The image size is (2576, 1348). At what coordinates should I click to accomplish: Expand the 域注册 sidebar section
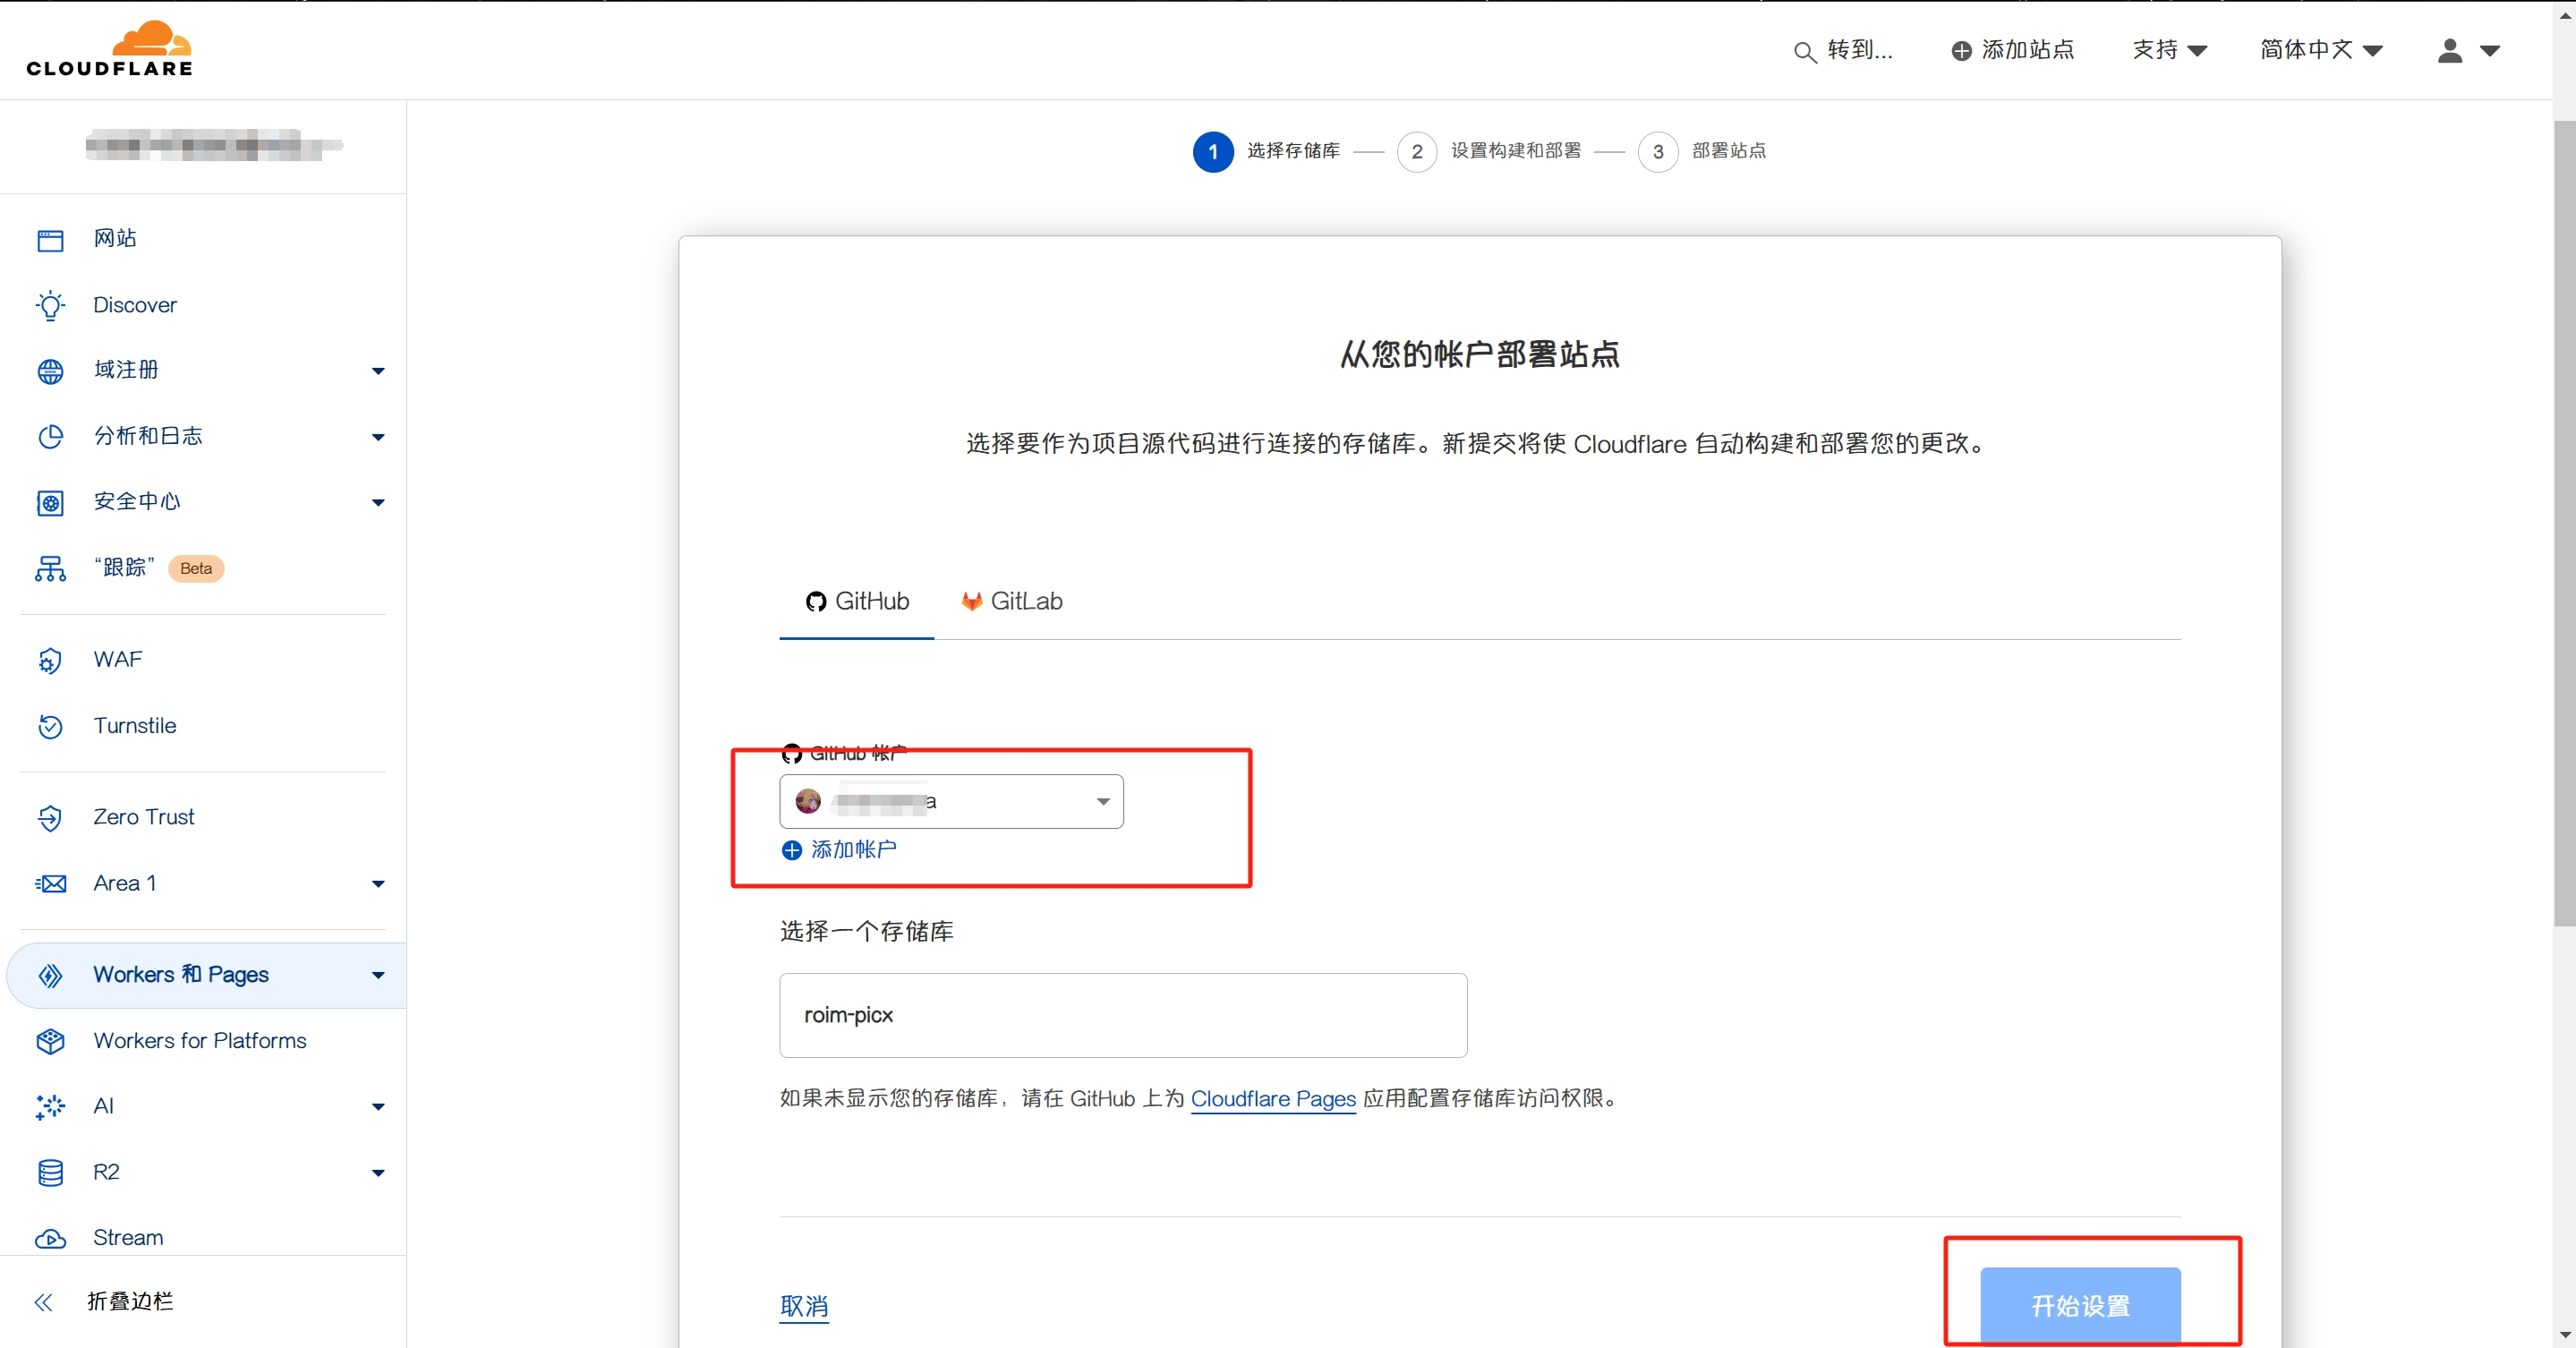(x=378, y=371)
